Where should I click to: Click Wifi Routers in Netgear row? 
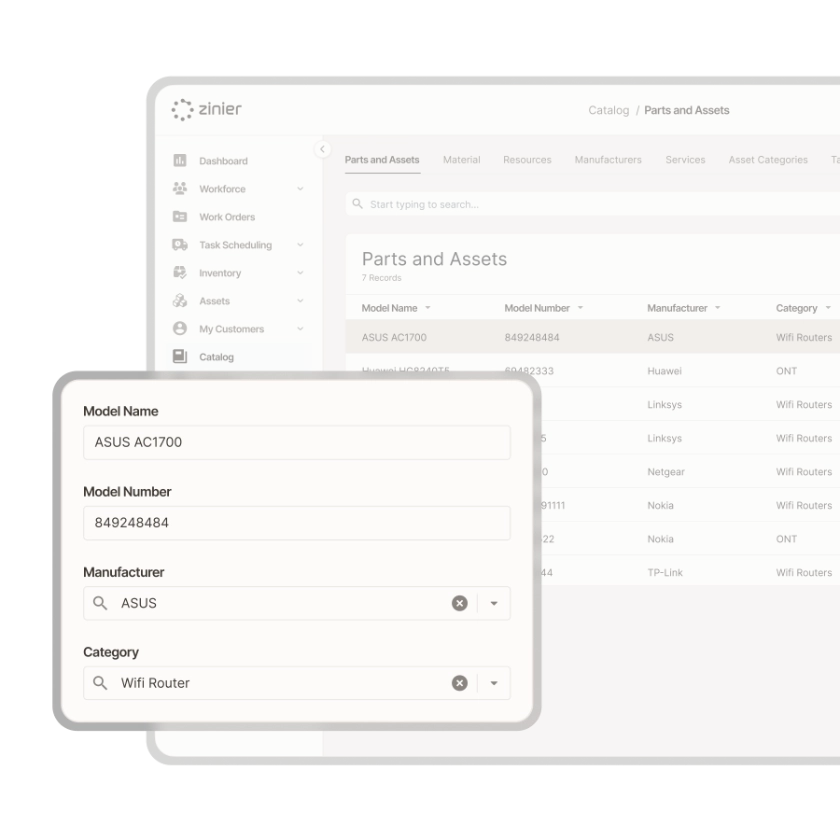pos(804,472)
